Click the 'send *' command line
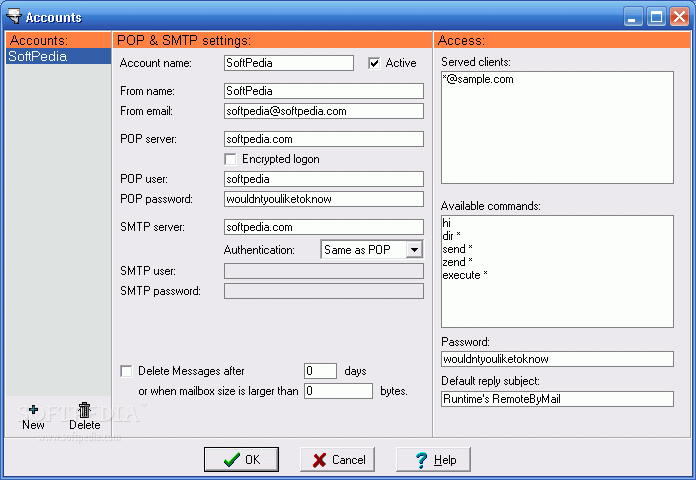696x480 pixels. pyautogui.click(x=457, y=249)
